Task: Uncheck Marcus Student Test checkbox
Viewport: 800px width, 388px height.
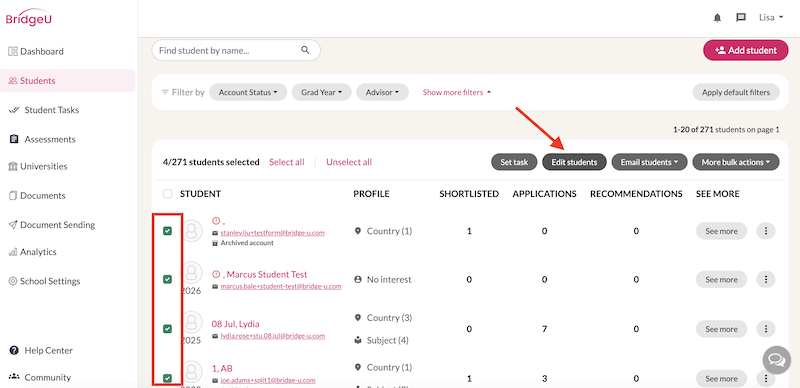Action: [167, 279]
